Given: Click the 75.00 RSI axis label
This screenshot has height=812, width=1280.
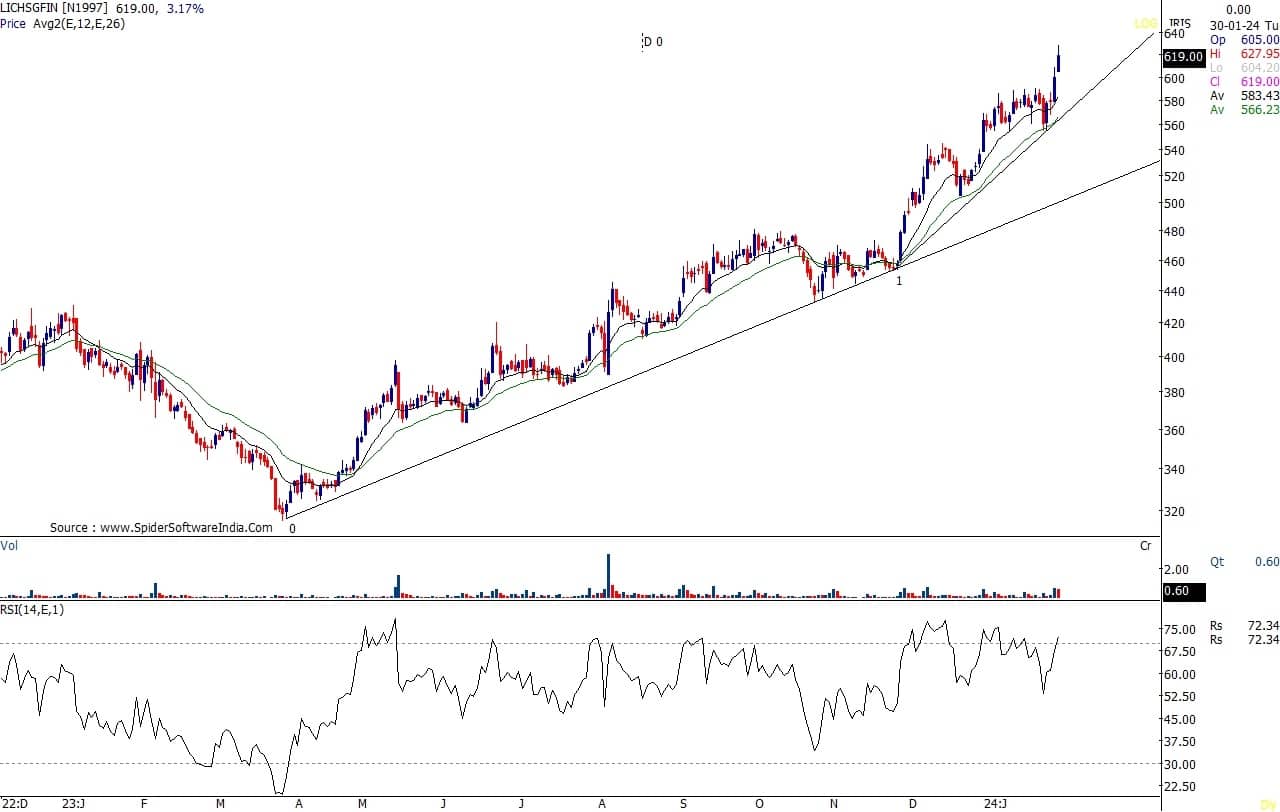Looking at the screenshot, I should (1179, 630).
